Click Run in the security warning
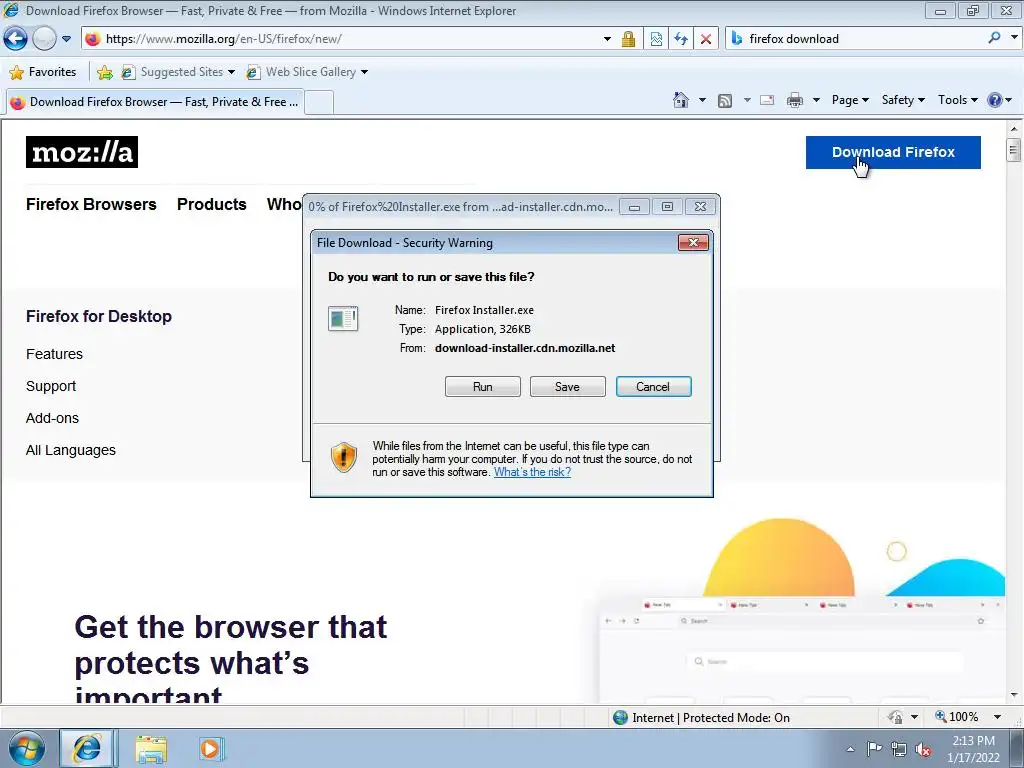The height and width of the screenshot is (768, 1024). (483, 387)
